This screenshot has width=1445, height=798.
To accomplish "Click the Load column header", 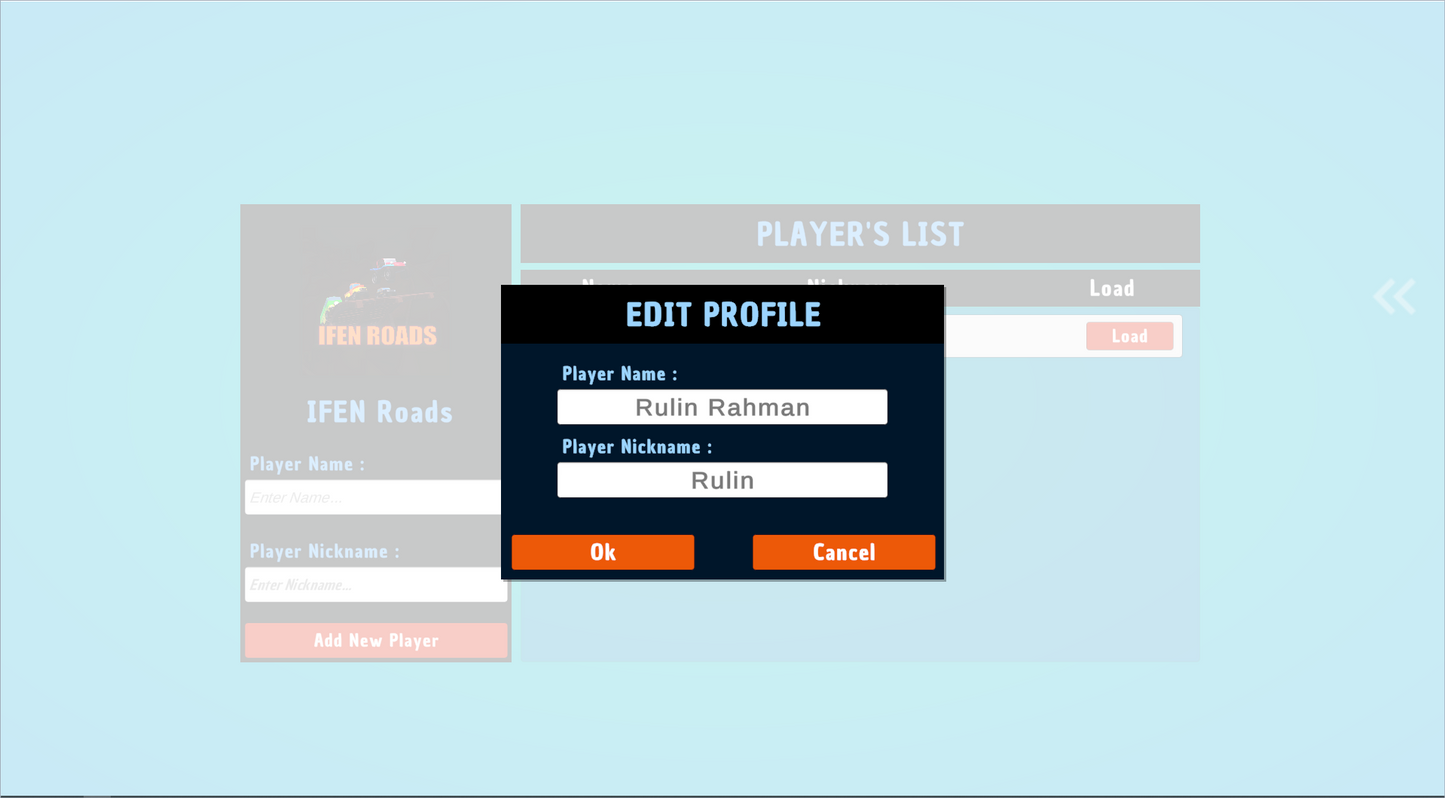I will click(1112, 287).
